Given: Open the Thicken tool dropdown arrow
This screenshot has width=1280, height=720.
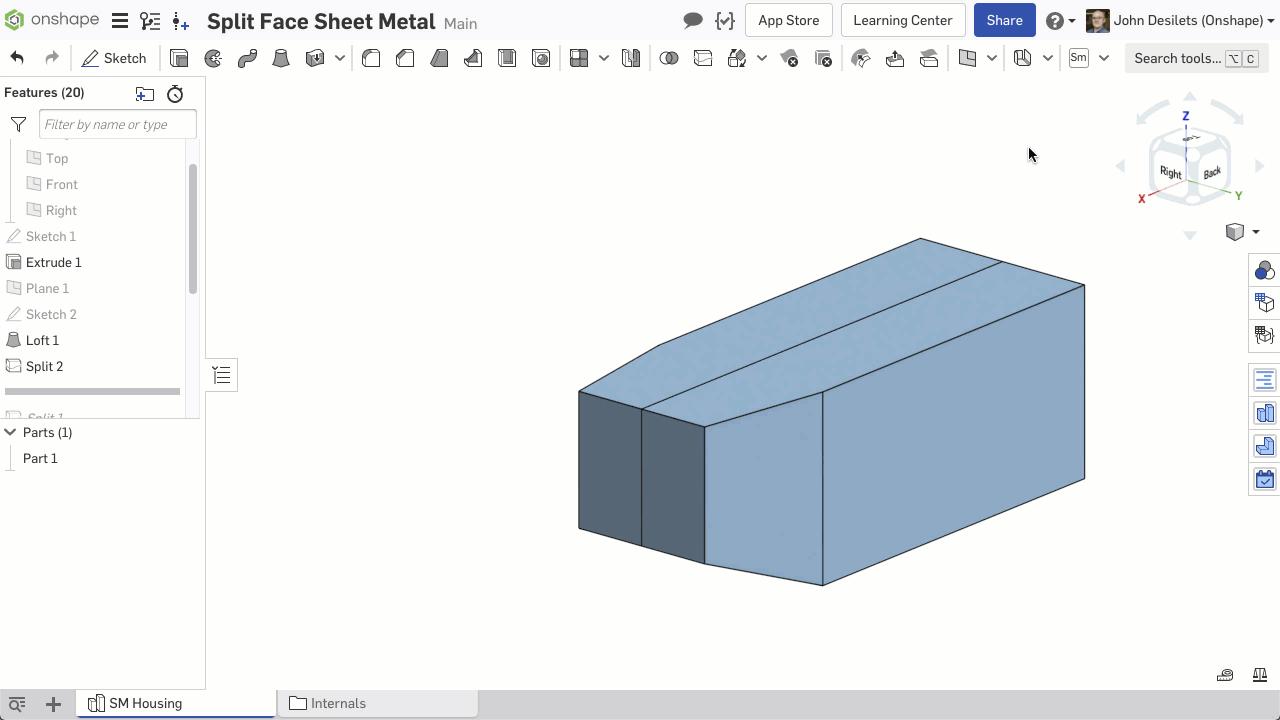Looking at the screenshot, I should [339, 58].
